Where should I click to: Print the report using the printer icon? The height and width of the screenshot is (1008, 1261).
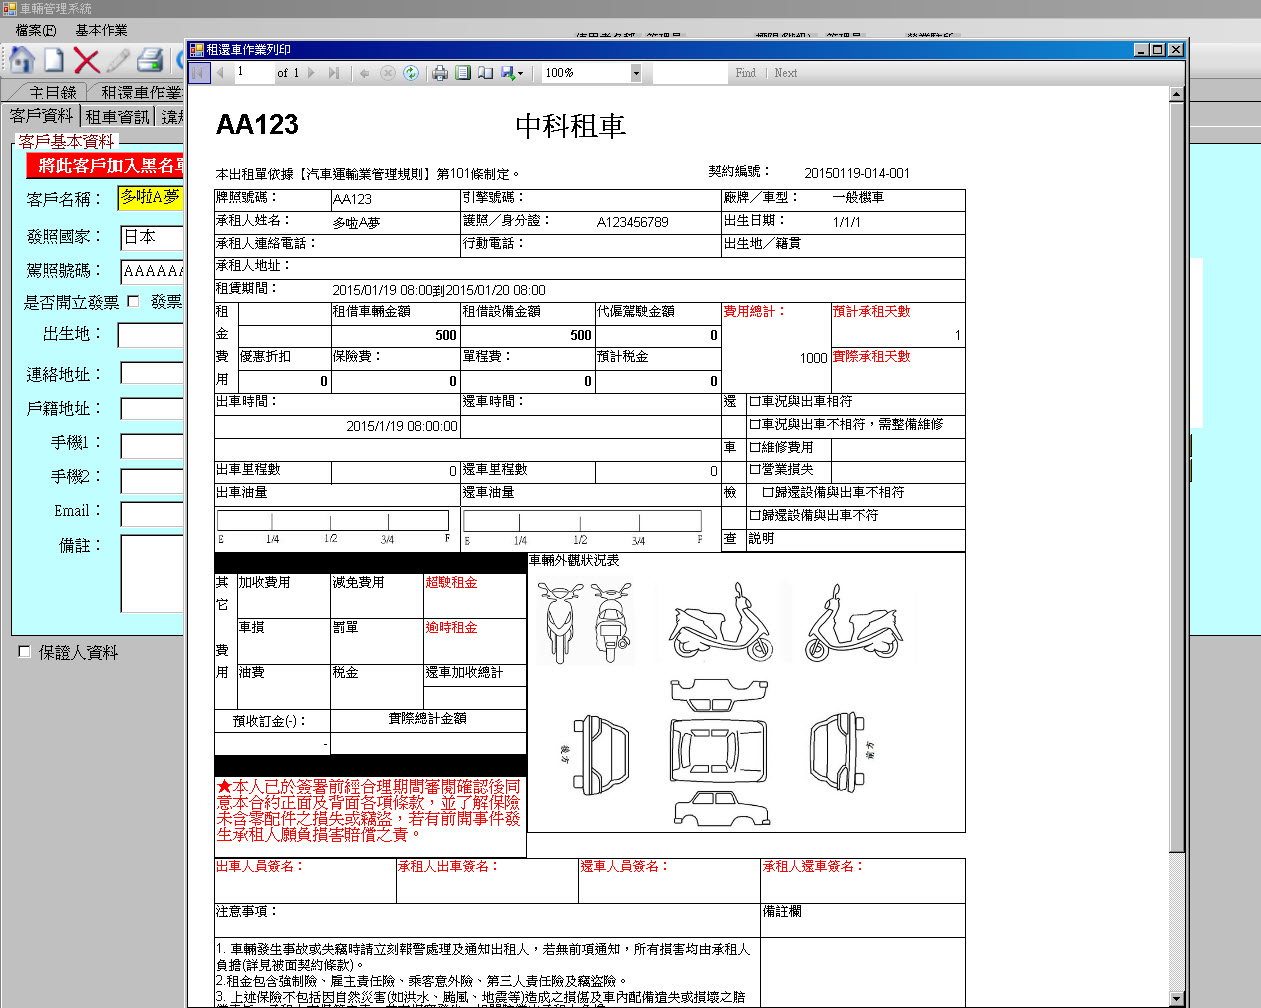439,73
